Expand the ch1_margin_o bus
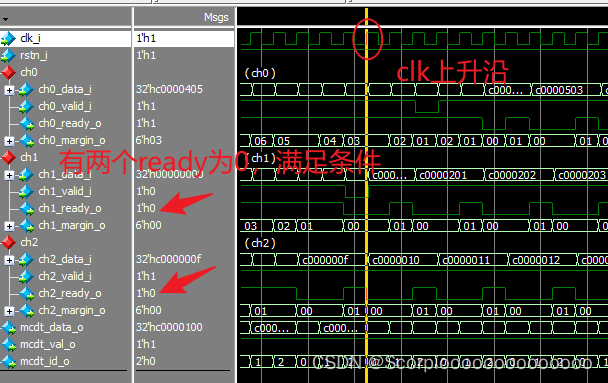 coord(9,226)
